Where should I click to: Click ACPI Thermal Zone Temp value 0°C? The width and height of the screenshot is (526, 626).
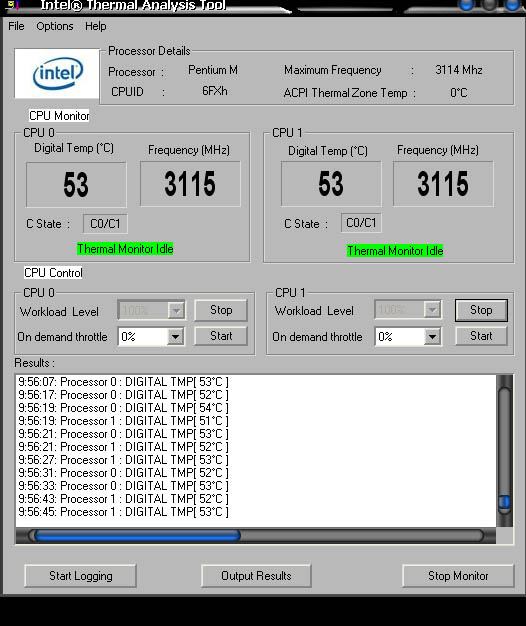(459, 93)
